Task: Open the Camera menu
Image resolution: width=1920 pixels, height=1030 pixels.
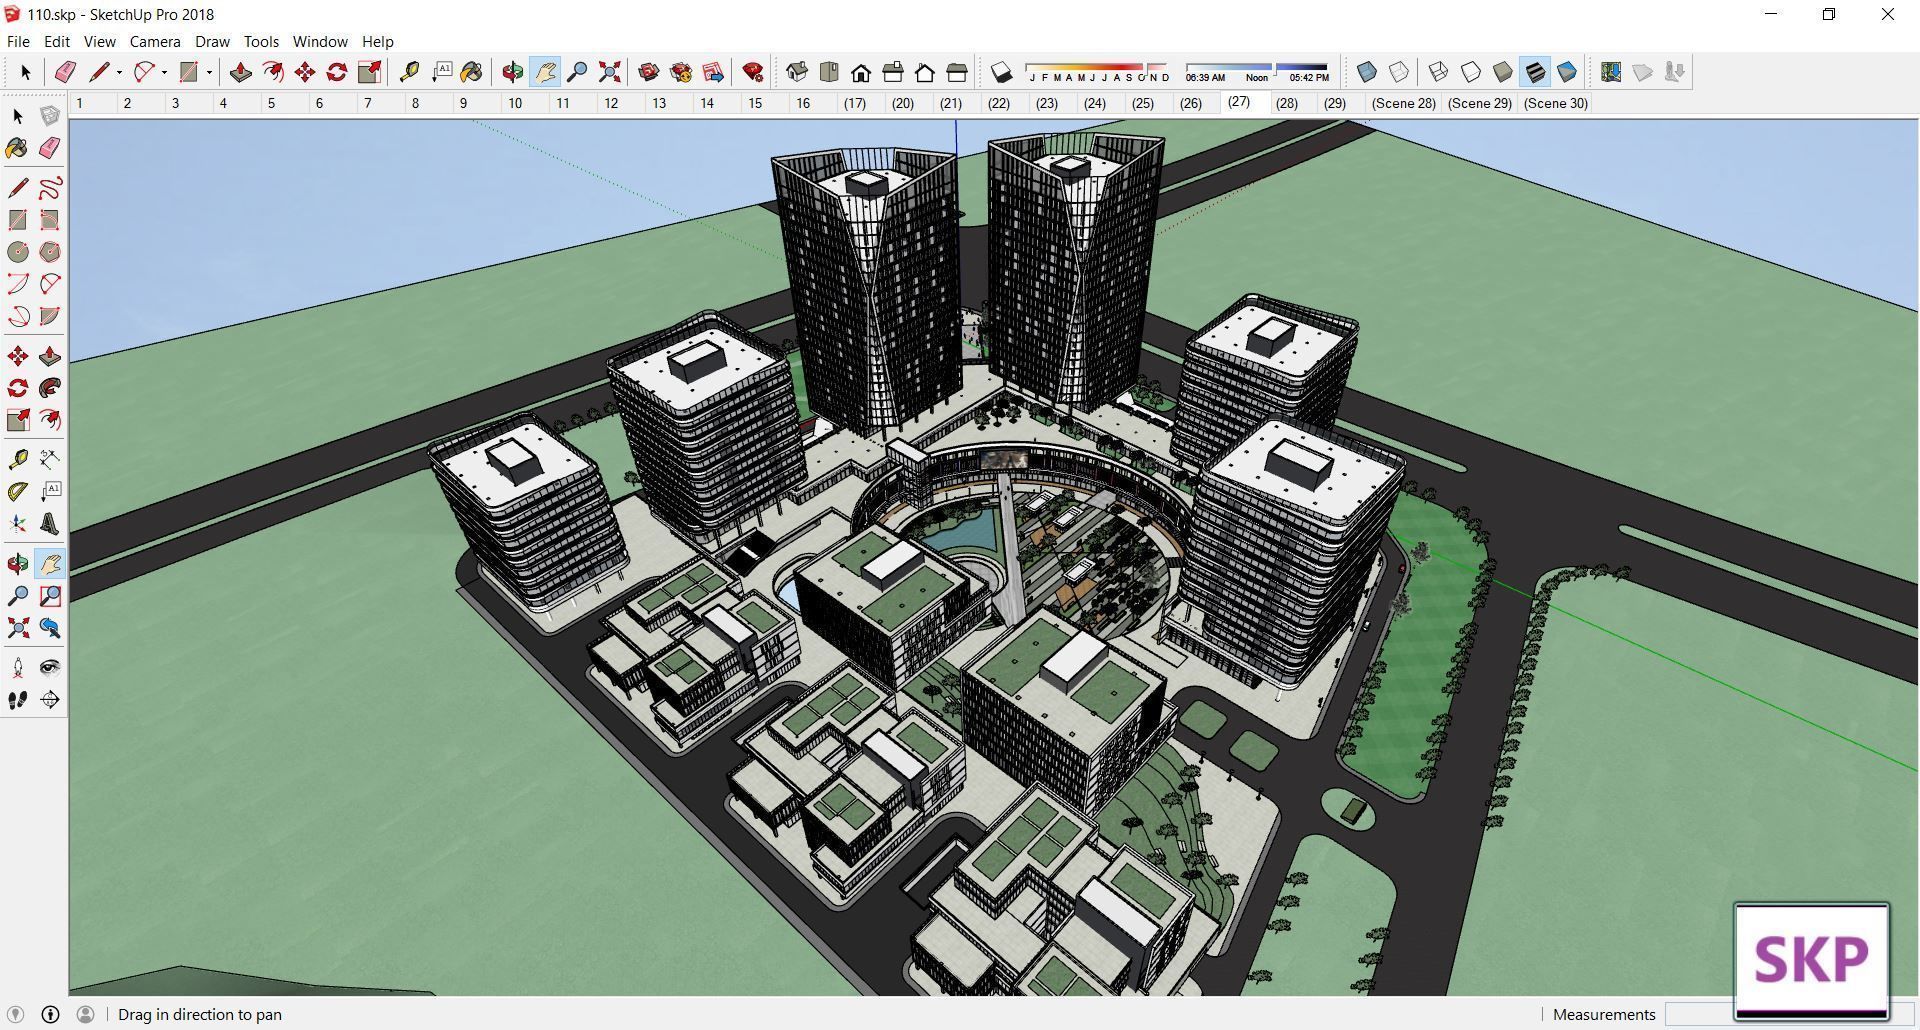Action: point(155,41)
